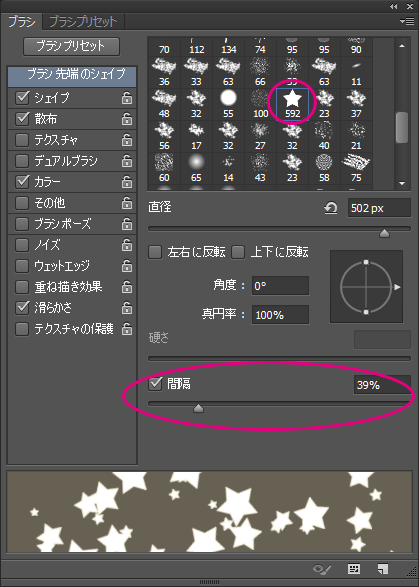Toggle lock icon for 滑らかさ

tap(127, 308)
